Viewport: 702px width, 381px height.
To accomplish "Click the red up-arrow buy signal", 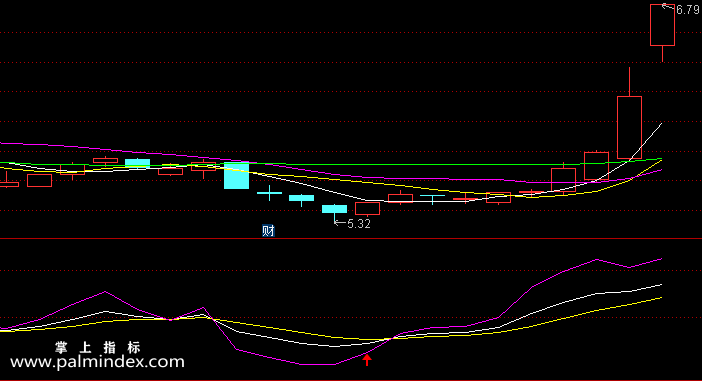I will pos(367,360).
